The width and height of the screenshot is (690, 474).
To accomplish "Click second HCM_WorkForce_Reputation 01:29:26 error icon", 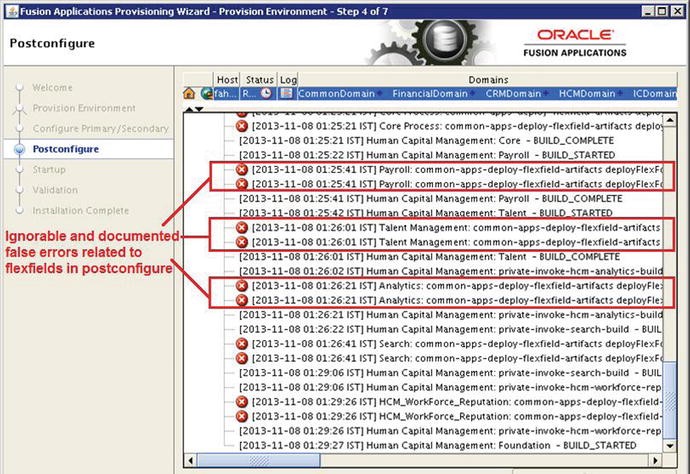I will click(x=242, y=416).
